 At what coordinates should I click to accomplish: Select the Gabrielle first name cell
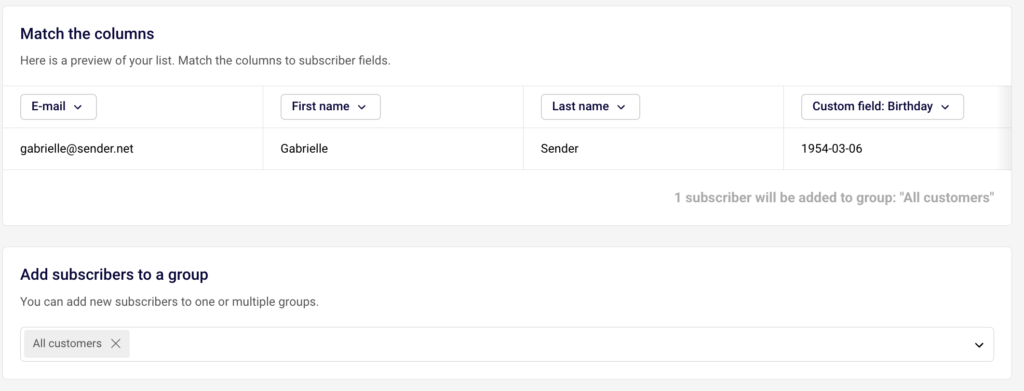(x=393, y=149)
